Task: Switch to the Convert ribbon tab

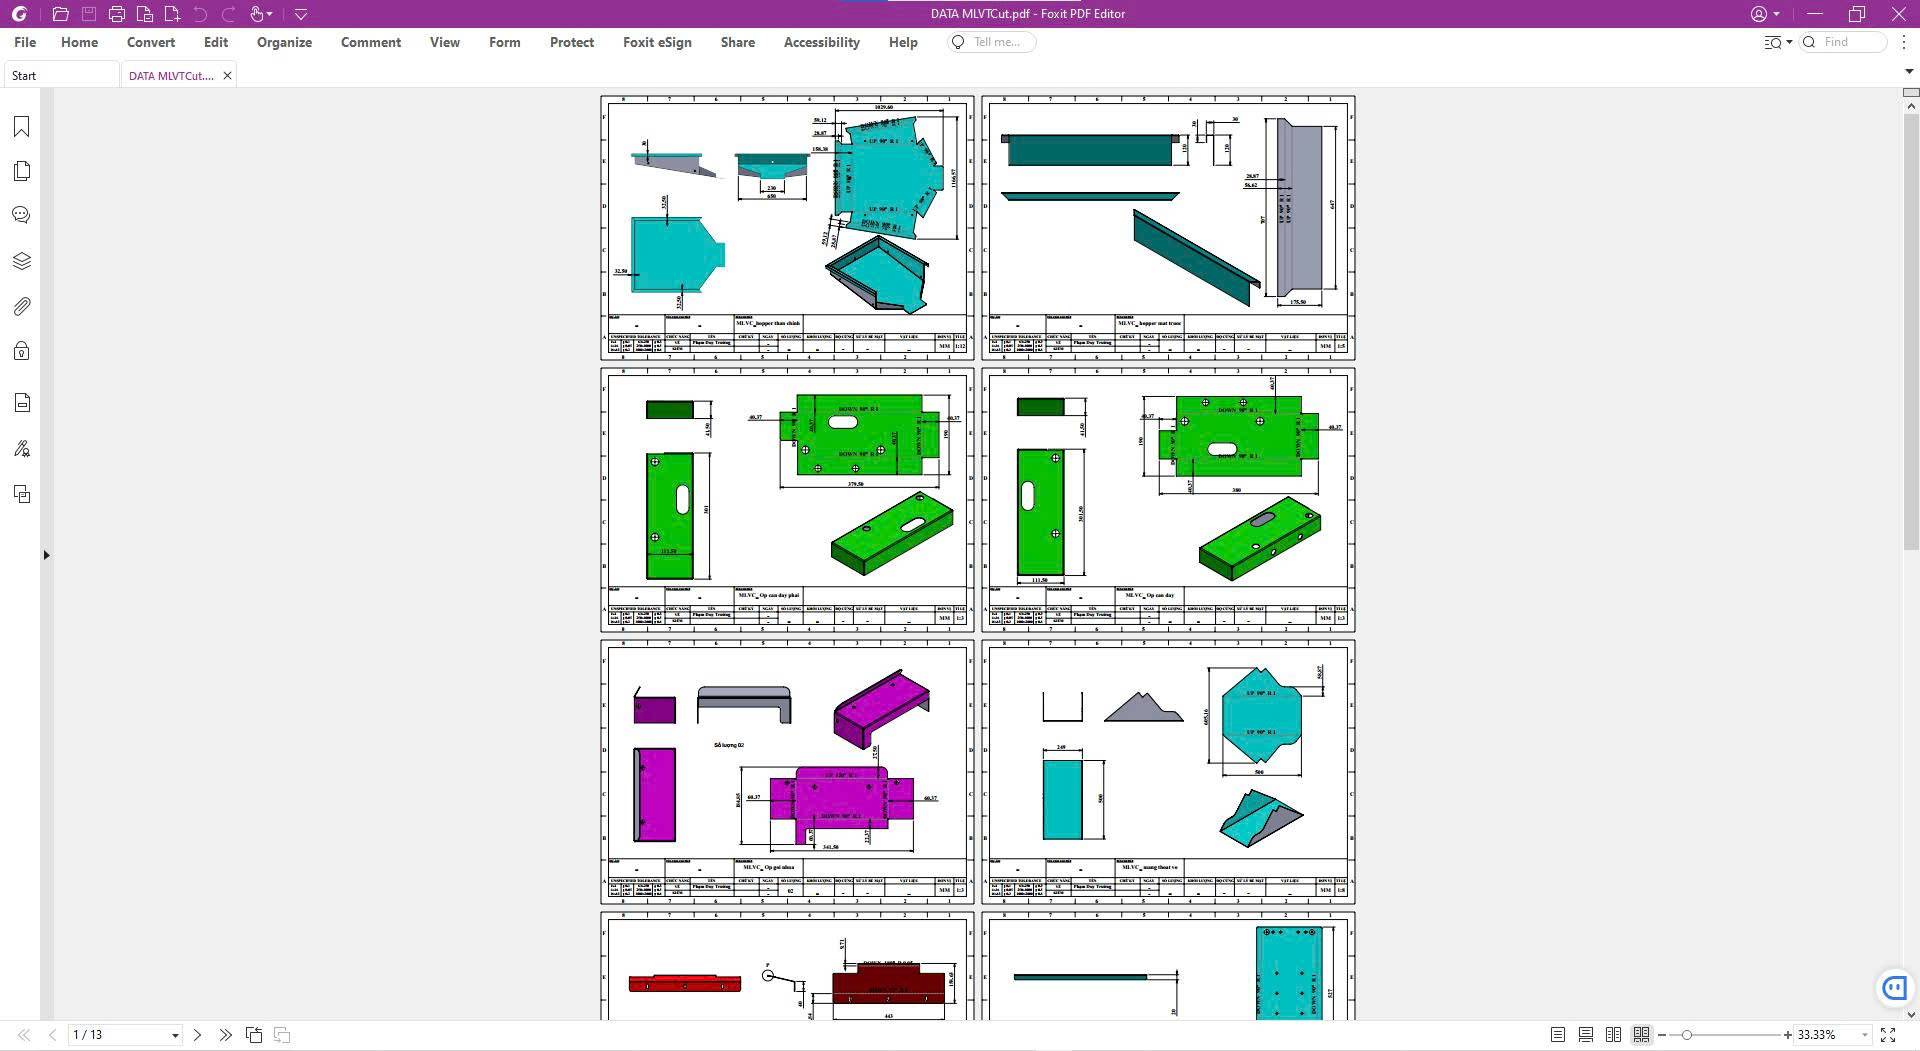Action: point(151,42)
